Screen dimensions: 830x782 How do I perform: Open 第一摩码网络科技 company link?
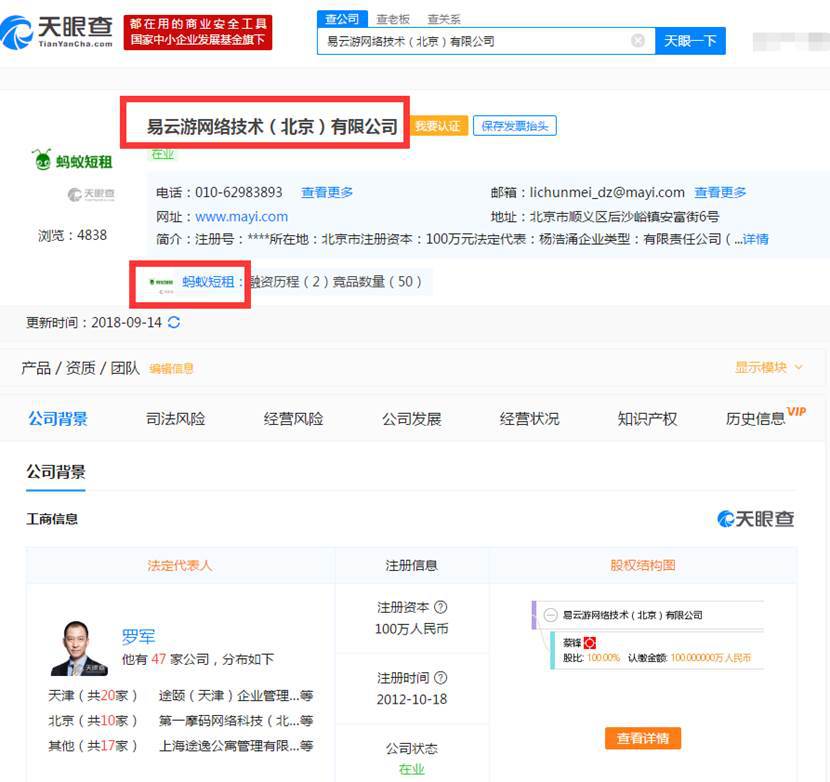[x=236, y=721]
